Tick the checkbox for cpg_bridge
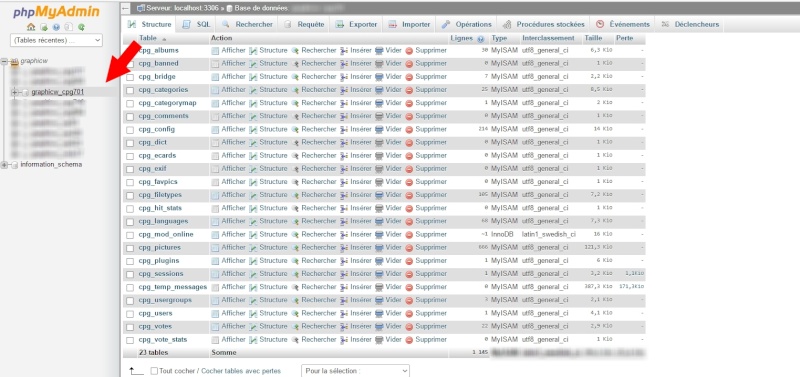Image resolution: width=800 pixels, height=377 pixels. coord(130,77)
